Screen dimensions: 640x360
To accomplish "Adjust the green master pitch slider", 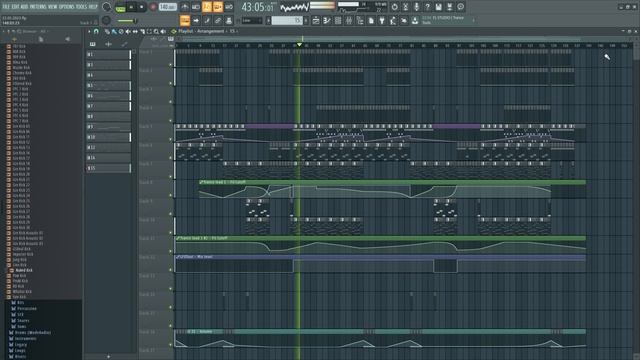I will point(127,21).
